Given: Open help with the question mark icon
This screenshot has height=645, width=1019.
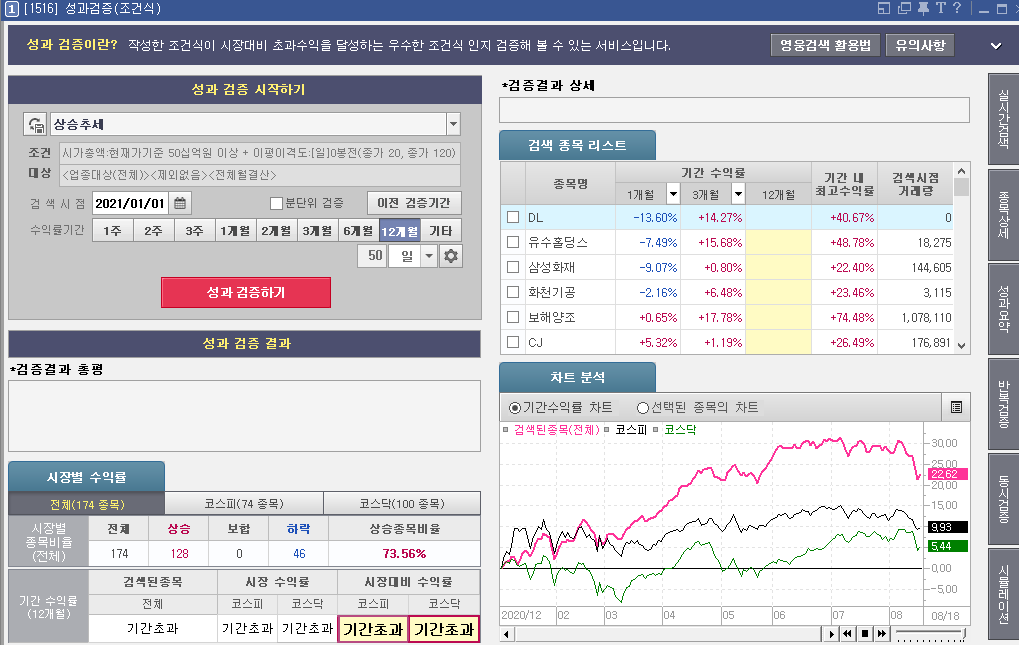Looking at the screenshot, I should (x=957, y=8).
